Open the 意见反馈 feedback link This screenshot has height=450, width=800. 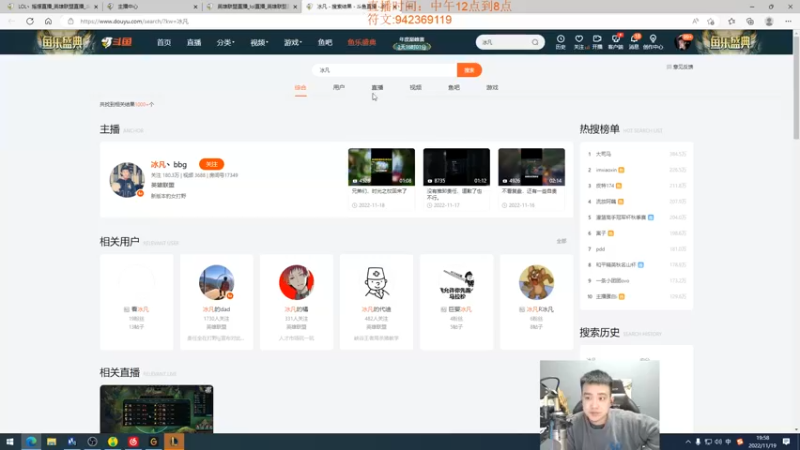(680, 67)
